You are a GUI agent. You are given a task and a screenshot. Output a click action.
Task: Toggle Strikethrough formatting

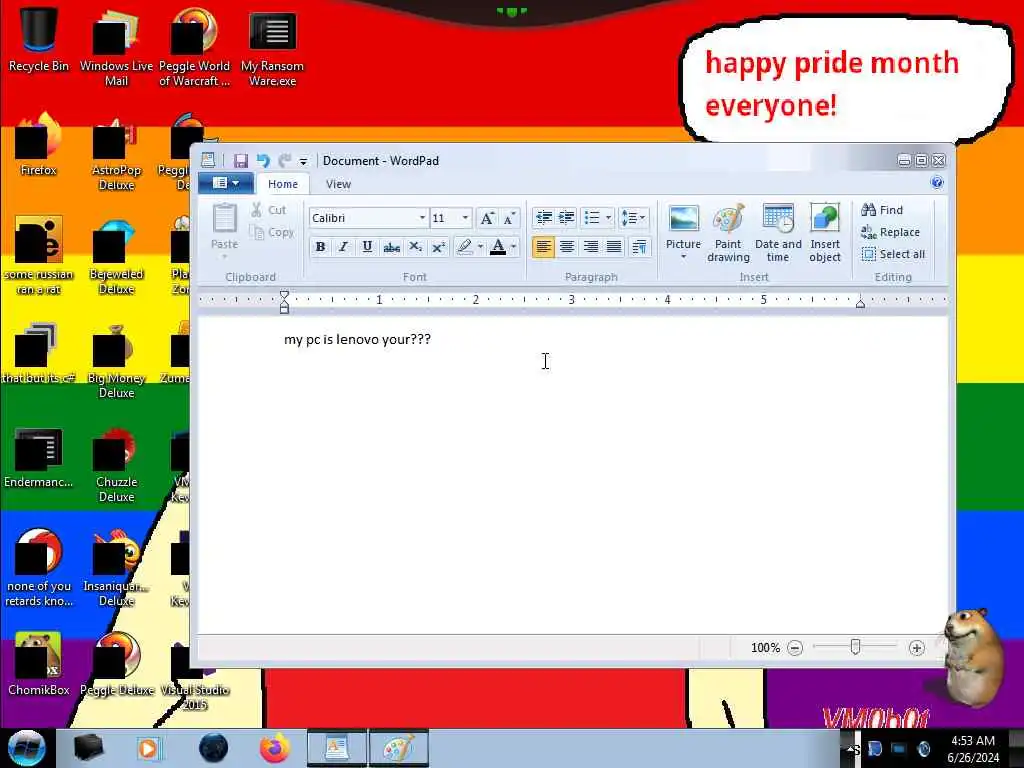(x=391, y=247)
